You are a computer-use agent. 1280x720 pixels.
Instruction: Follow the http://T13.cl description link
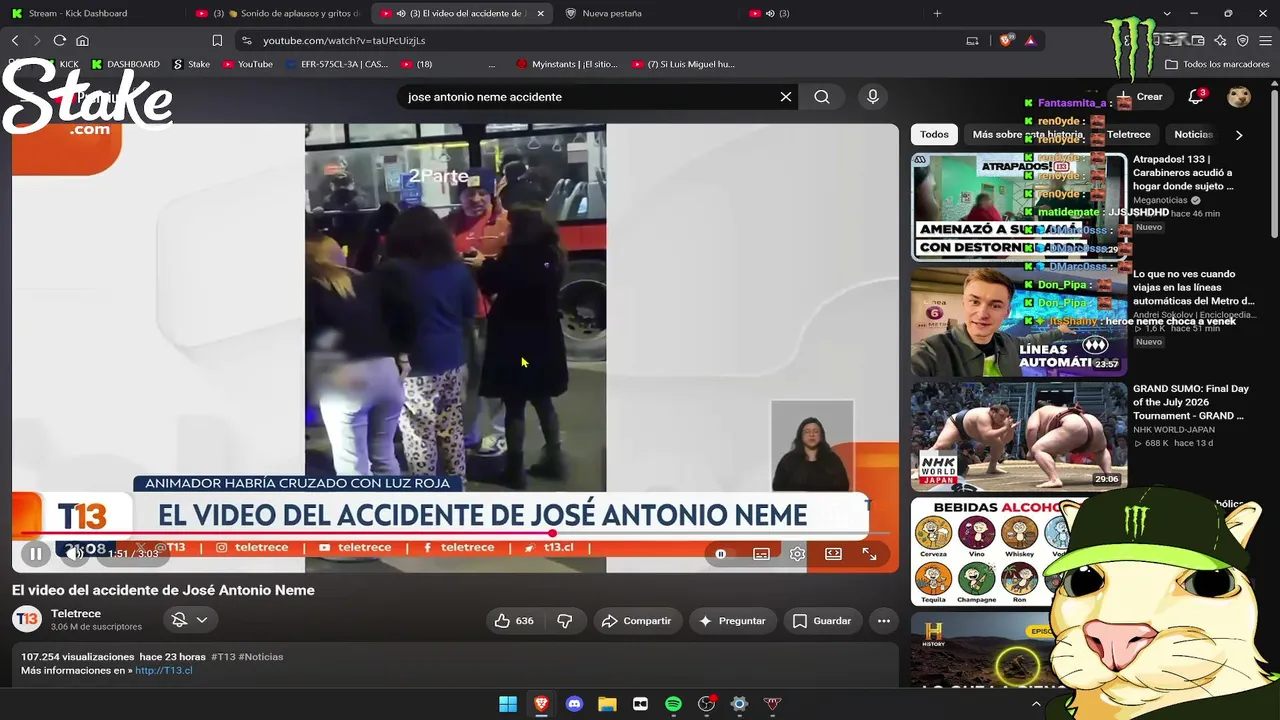(164, 670)
